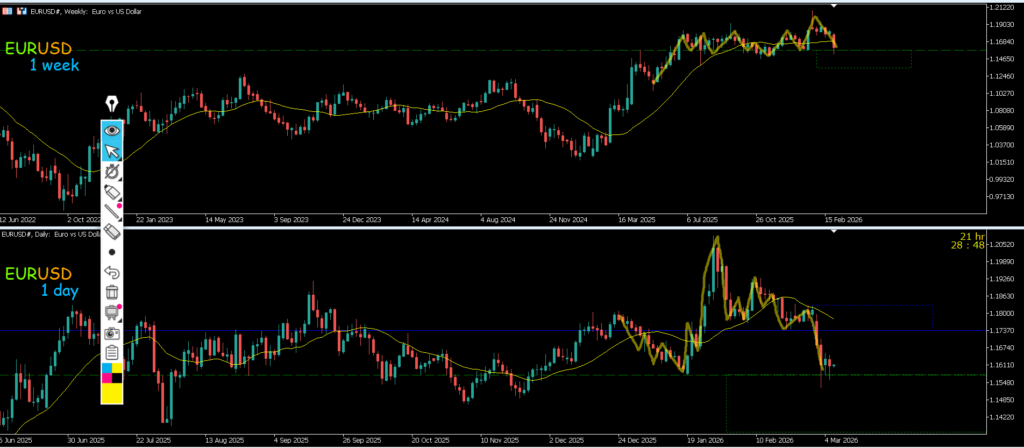Pick the yellow color swatch in palette
This screenshot has height=448, width=1024.
pos(112,393)
